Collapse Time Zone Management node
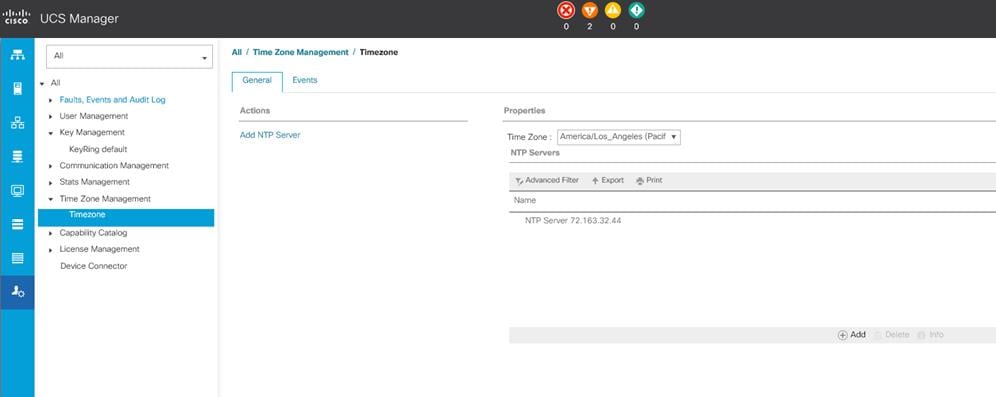Viewport: 996px width, 397px height. (x=51, y=199)
